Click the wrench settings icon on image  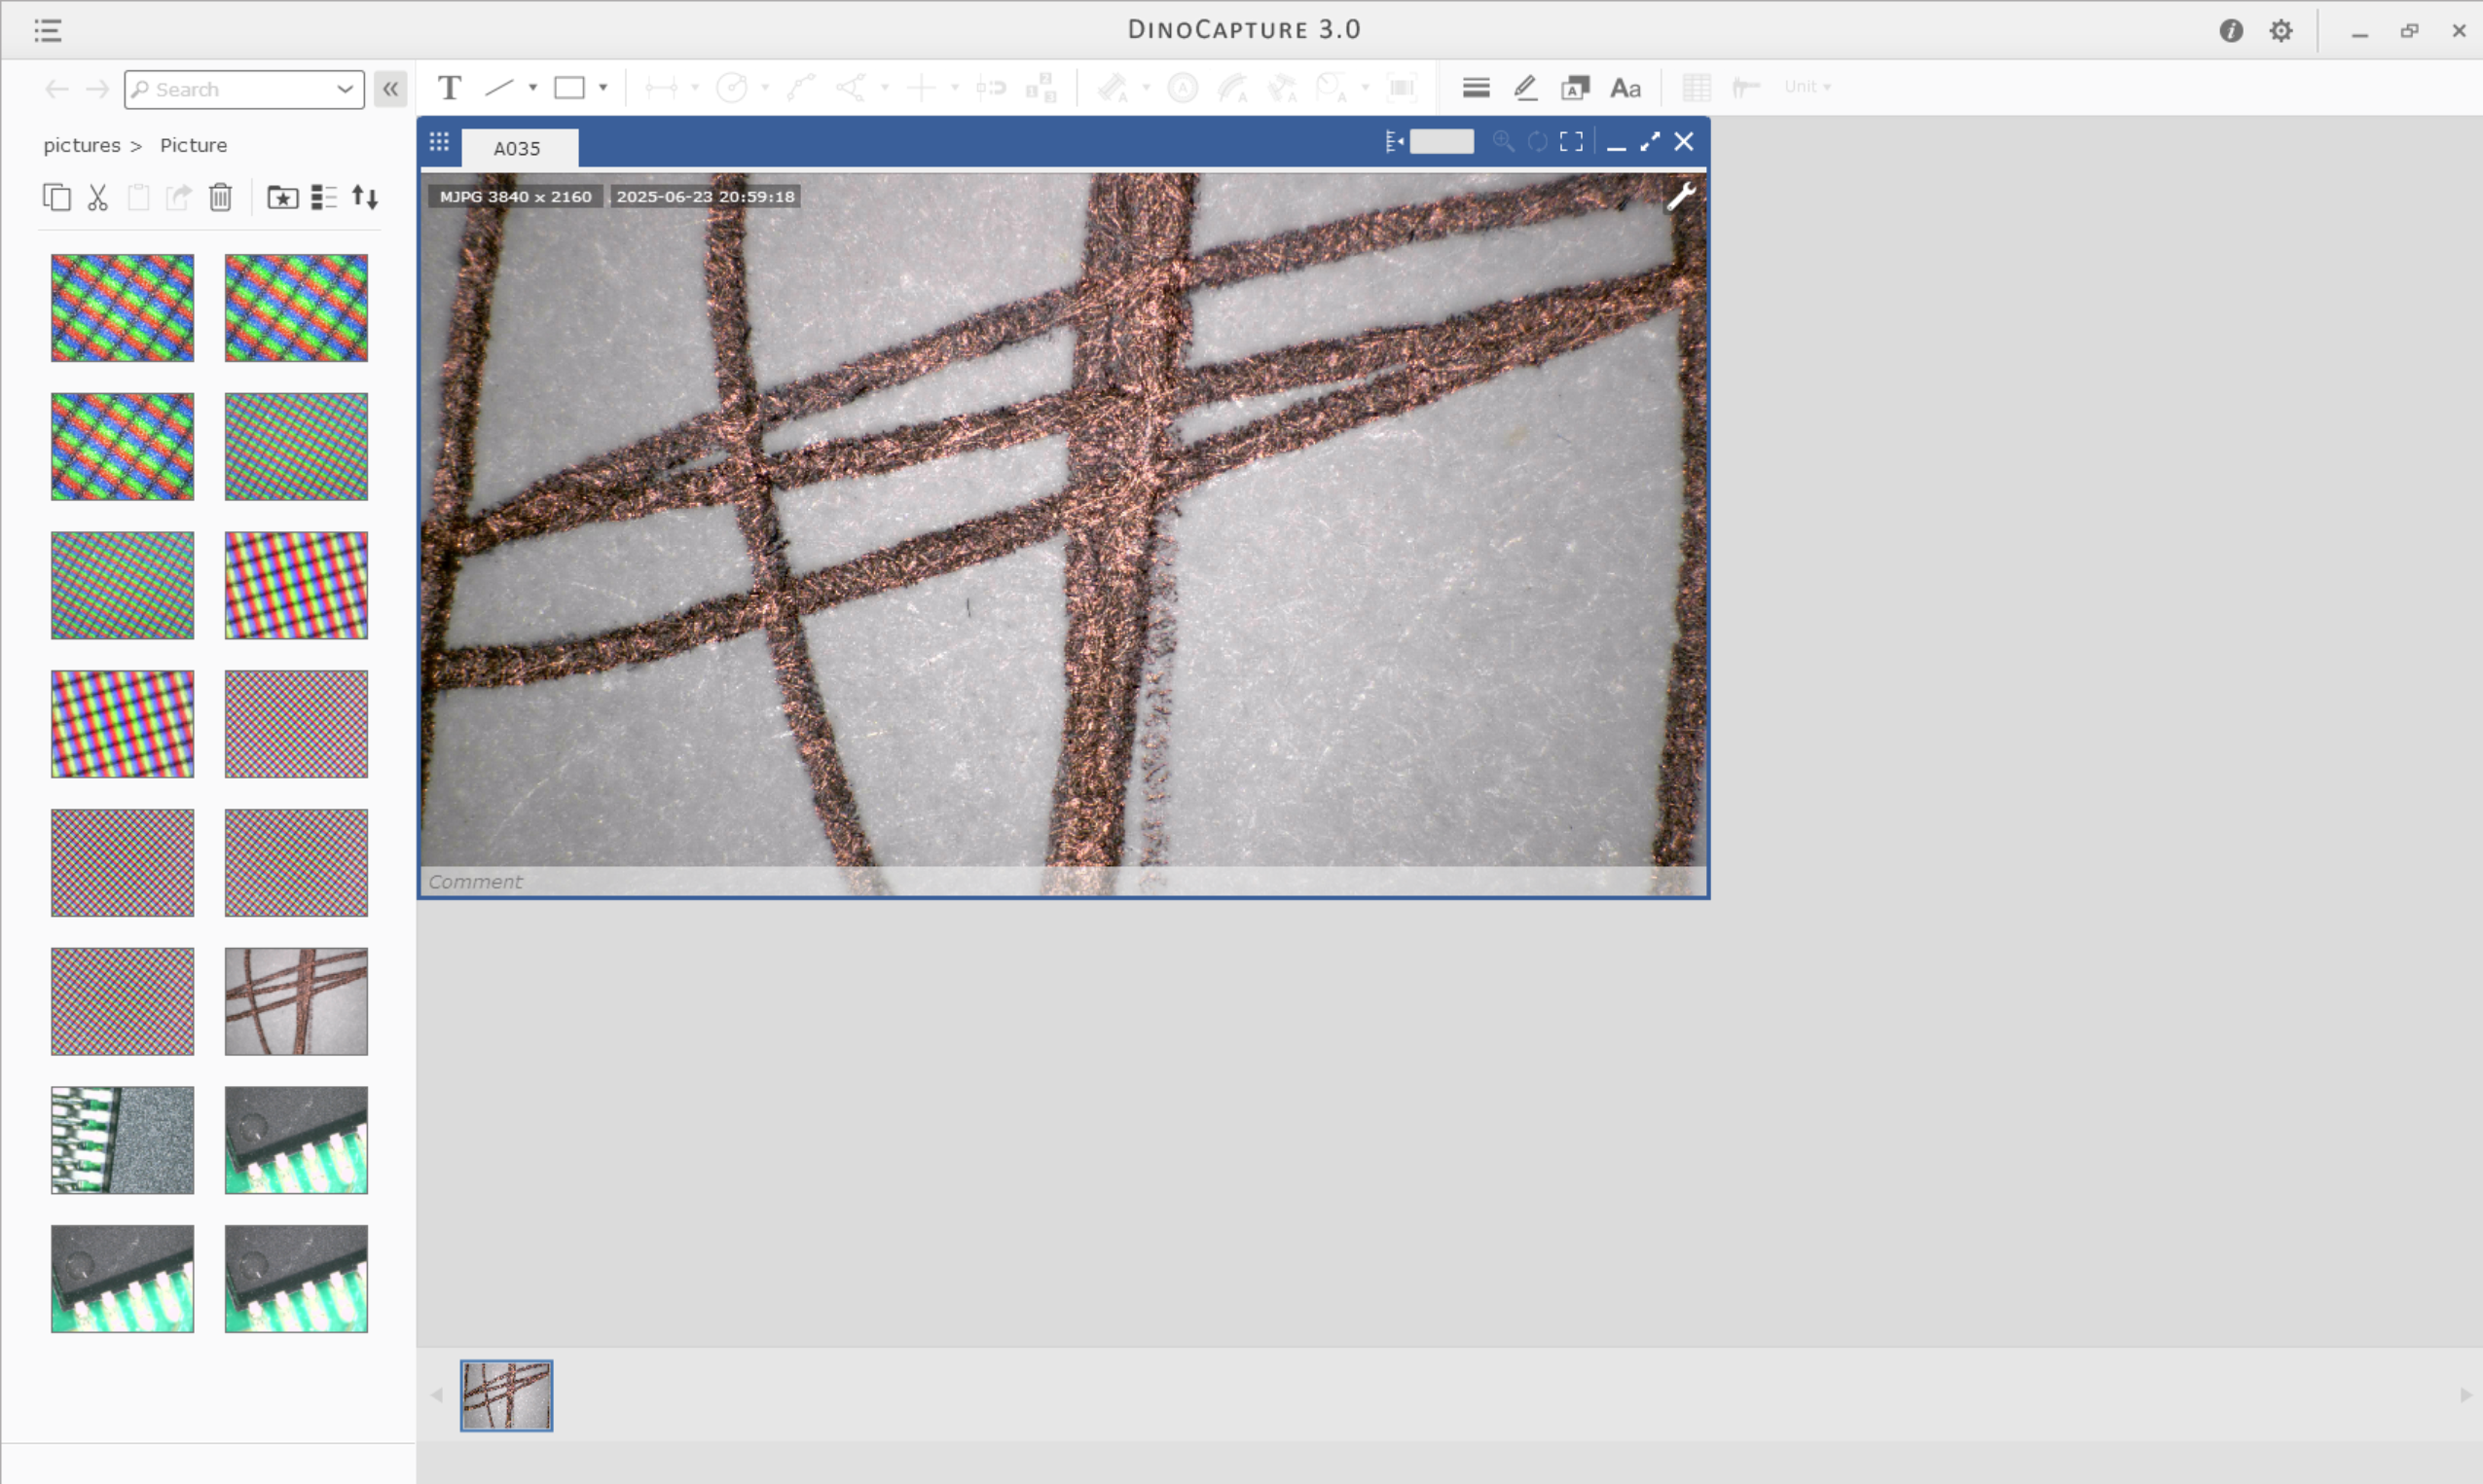click(x=1681, y=196)
